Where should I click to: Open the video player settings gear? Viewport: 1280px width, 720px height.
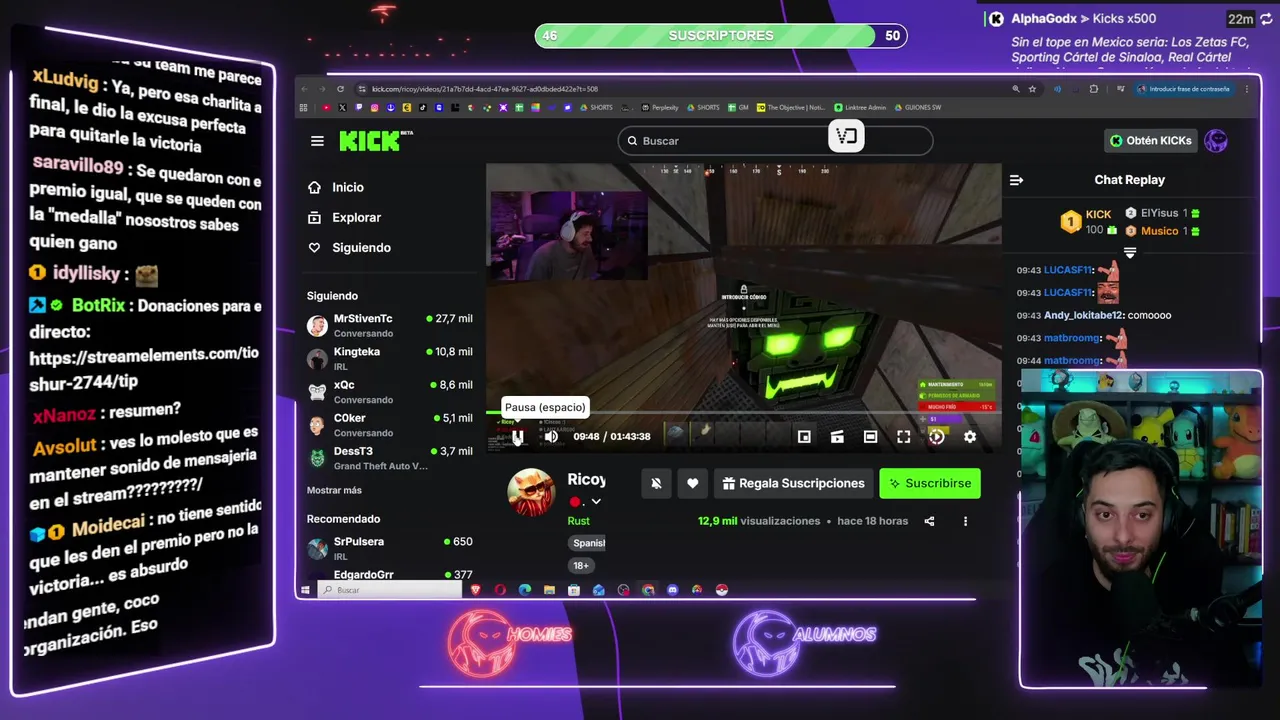970,437
